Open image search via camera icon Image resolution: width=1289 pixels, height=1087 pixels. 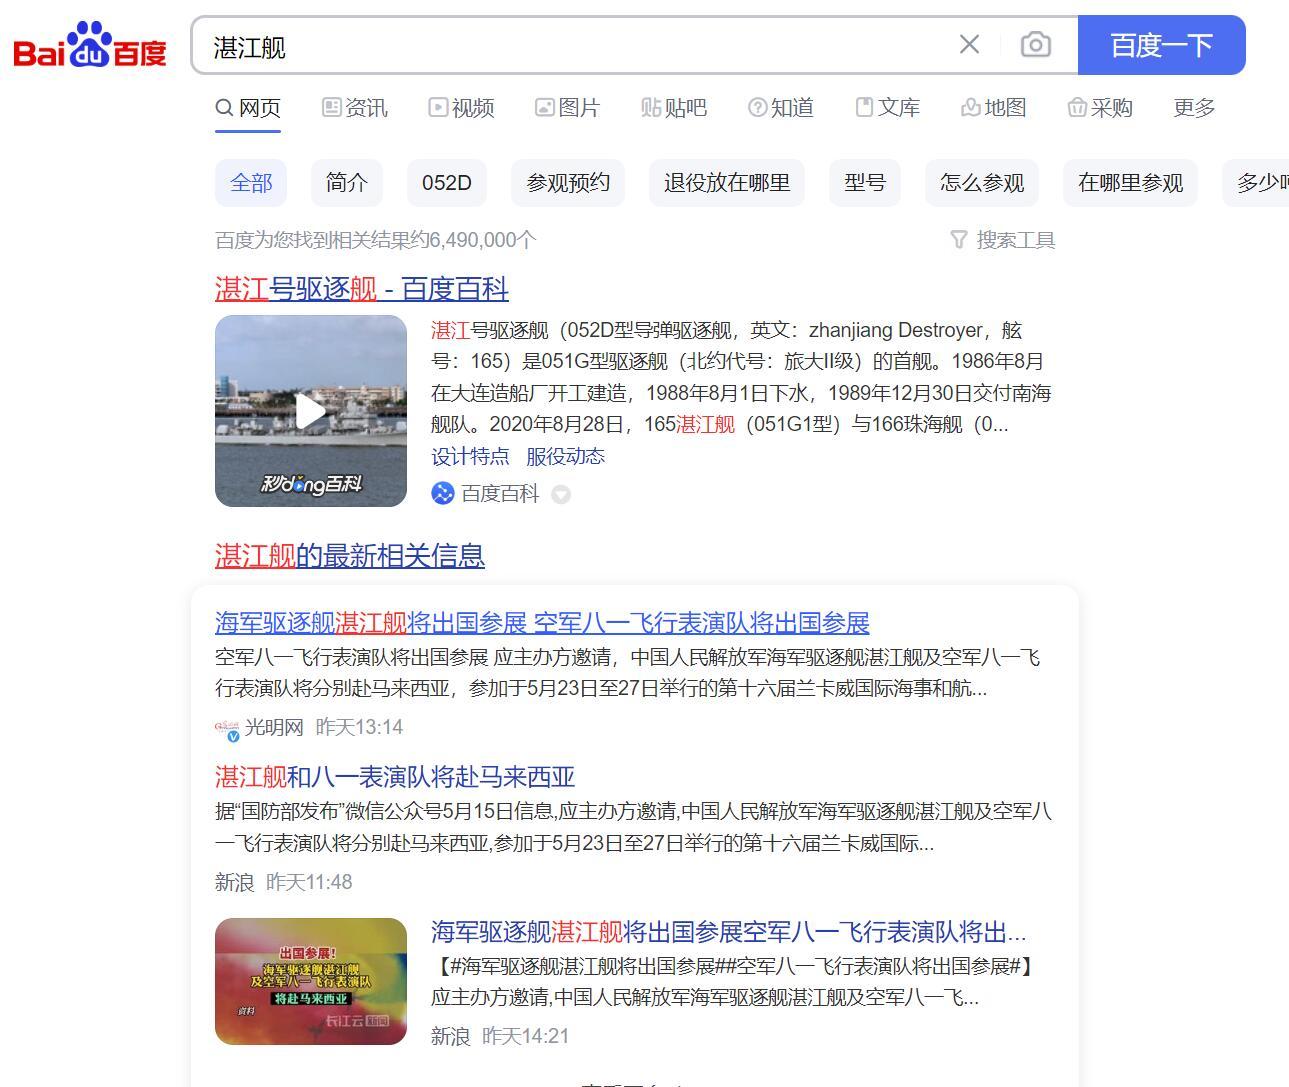click(1035, 45)
